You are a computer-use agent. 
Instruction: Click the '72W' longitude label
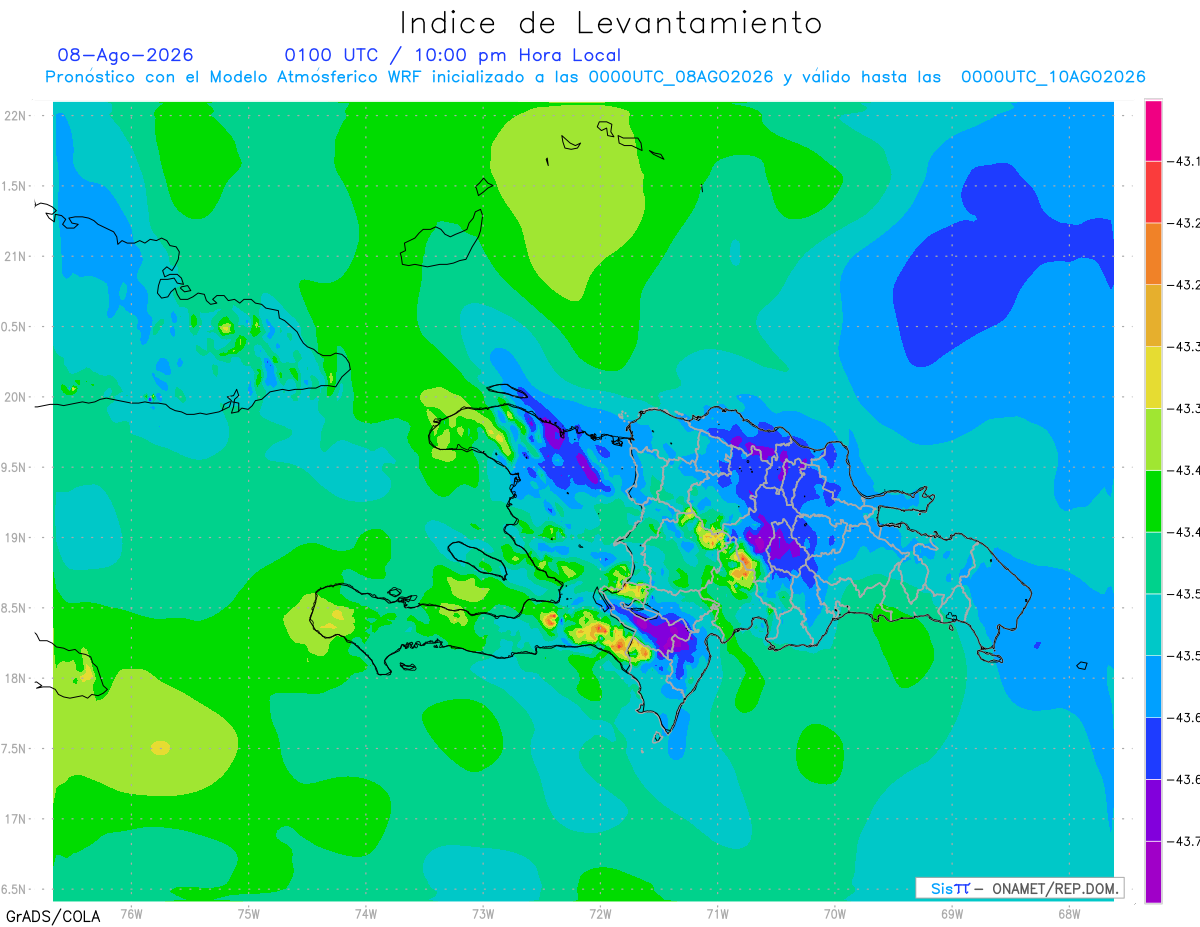click(x=600, y=914)
